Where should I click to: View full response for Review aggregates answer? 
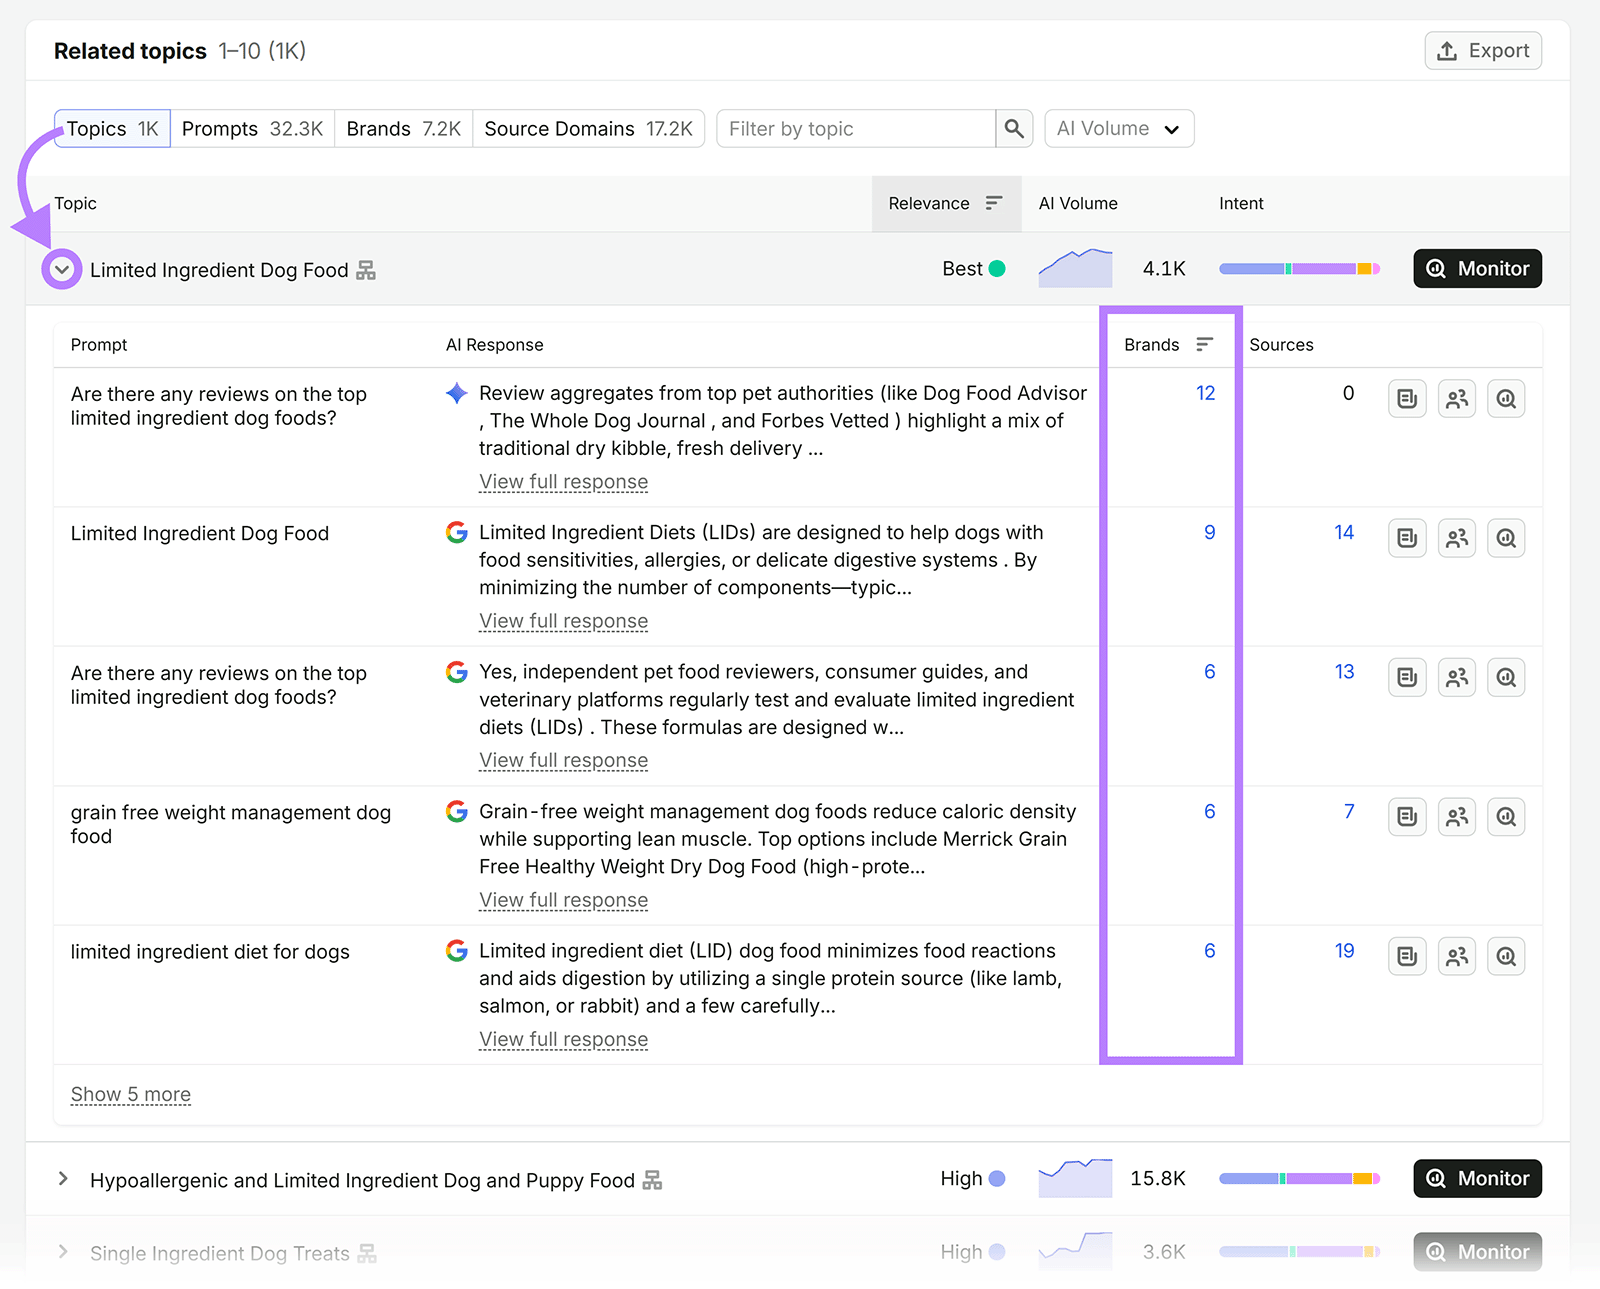563,482
